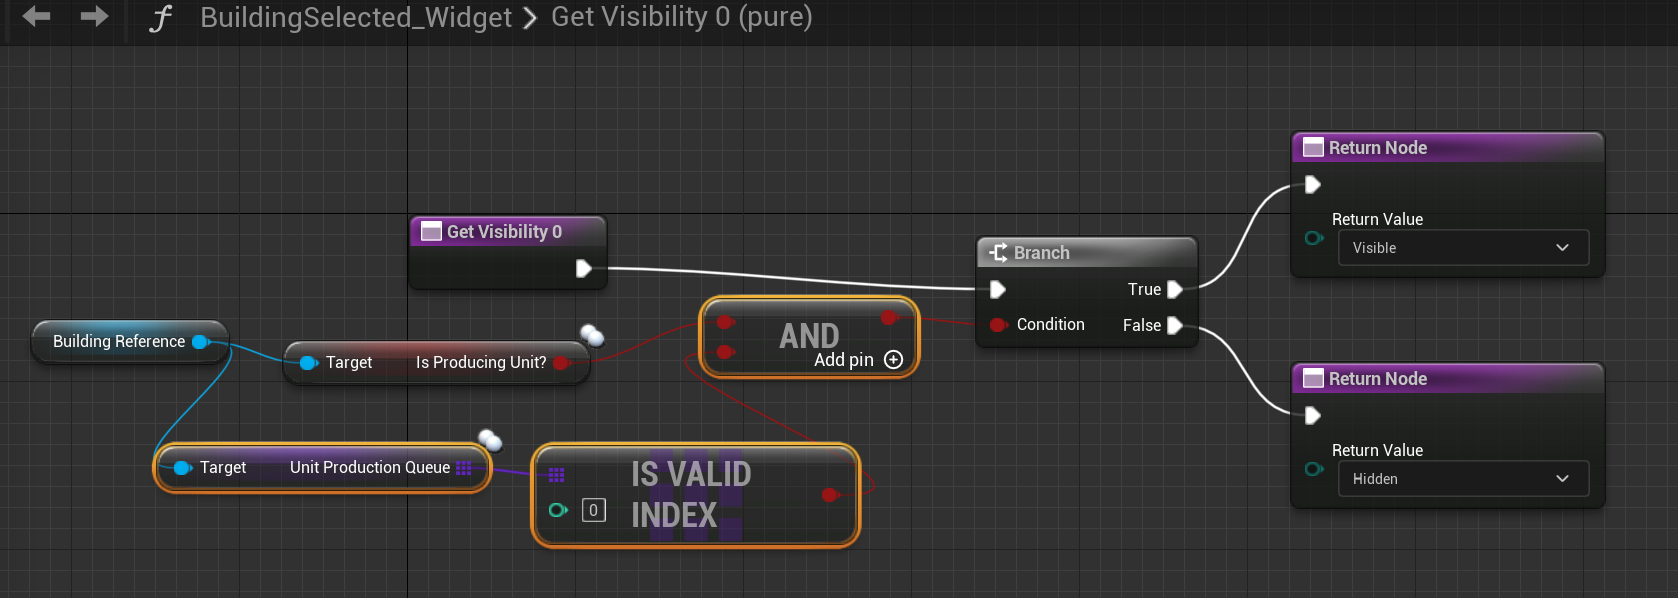Viewport: 1678px width, 598px height.
Task: Go back with the left arrow
Action: coord(36,16)
